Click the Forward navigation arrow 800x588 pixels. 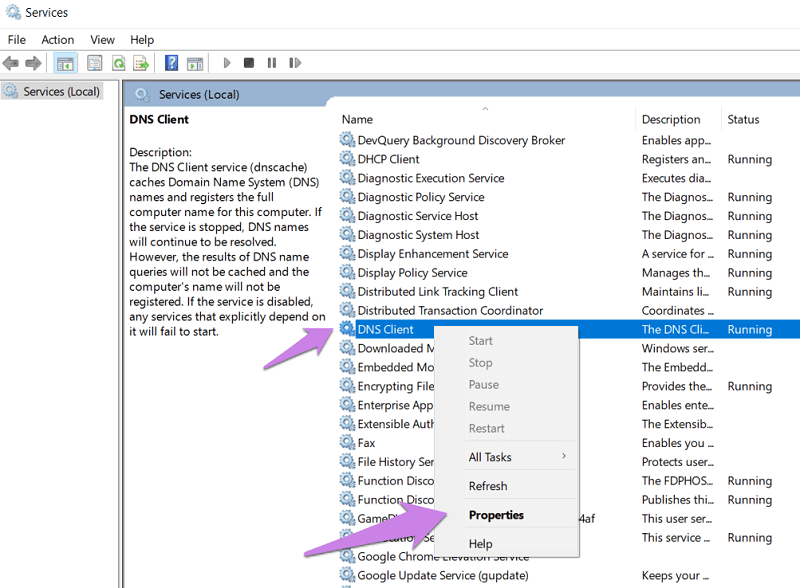pos(33,62)
